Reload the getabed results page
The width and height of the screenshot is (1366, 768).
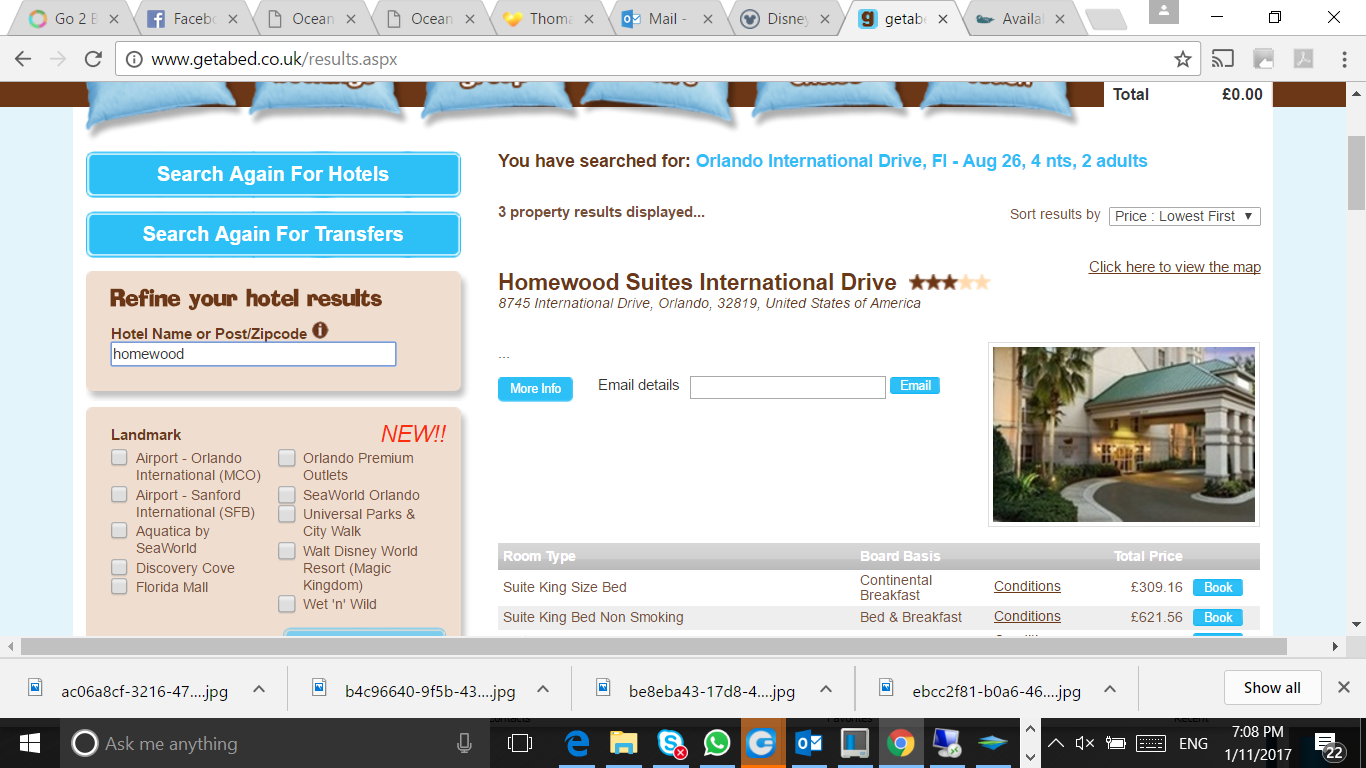click(92, 59)
